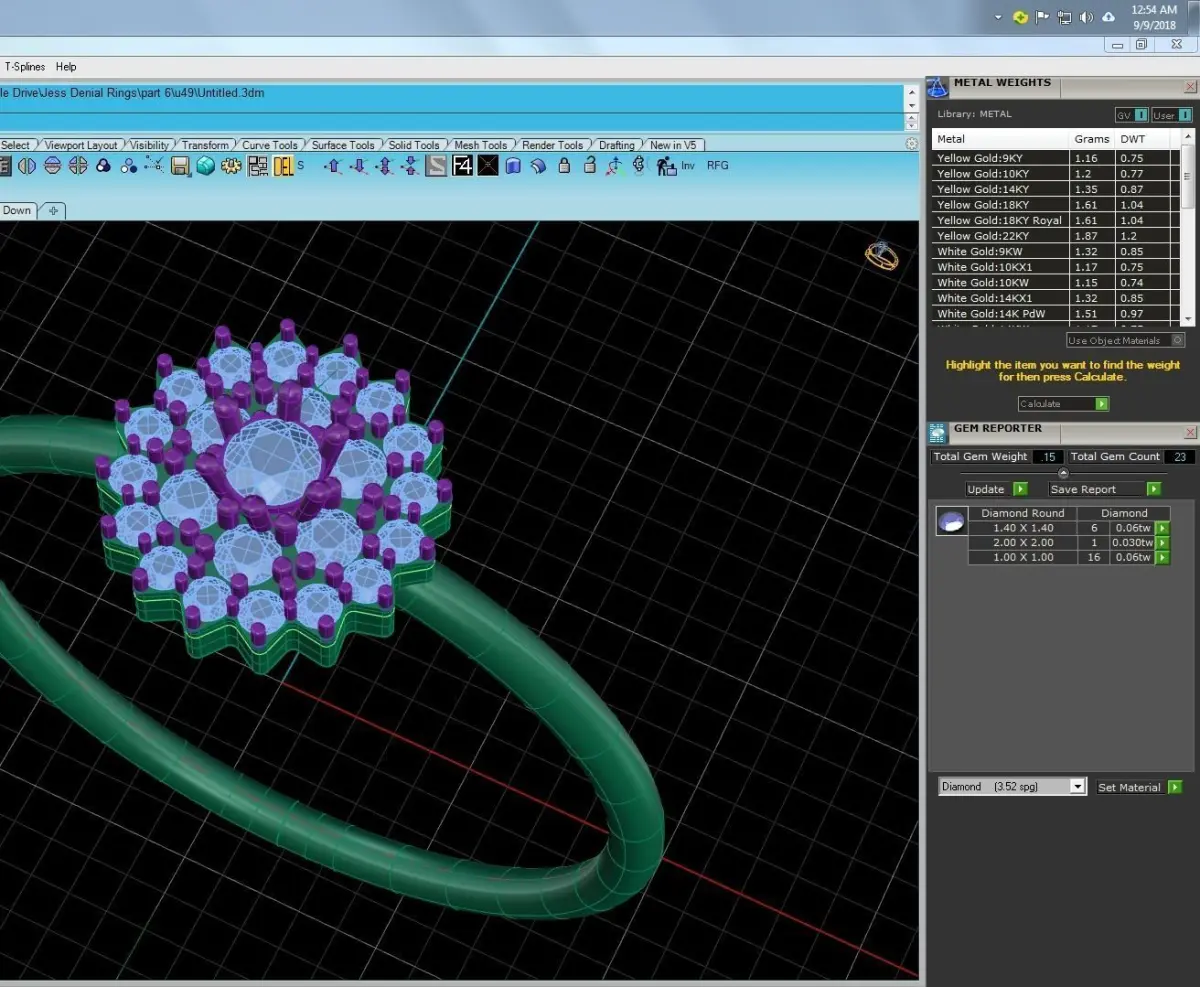This screenshot has width=1200, height=987.
Task: Open the Surface Tools tab
Action: [x=343, y=145]
